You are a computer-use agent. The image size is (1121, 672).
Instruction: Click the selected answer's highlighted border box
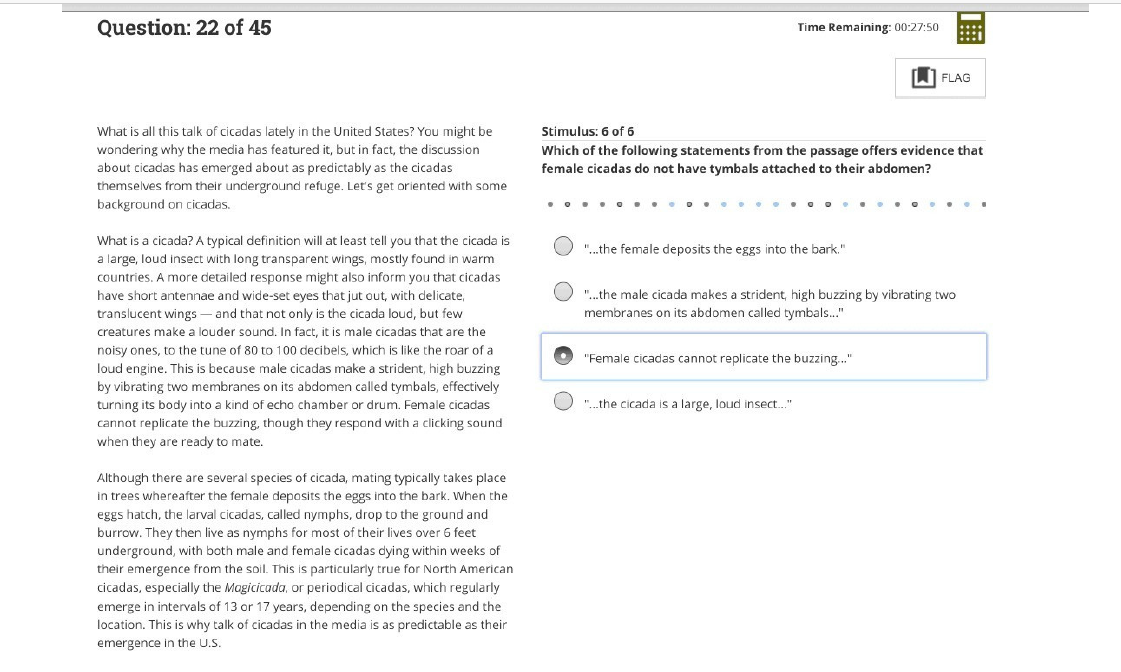click(x=764, y=356)
